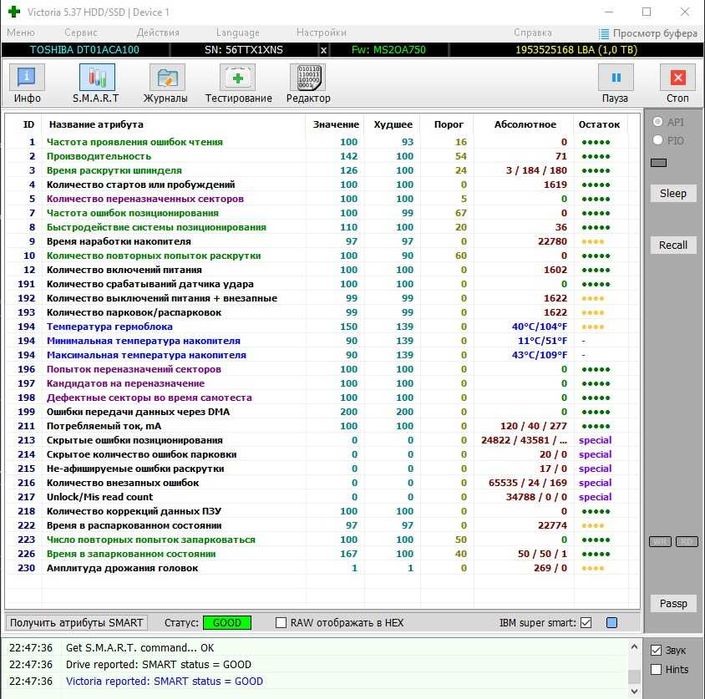705x699 pixels.
Task: Select row Время в запаркованном состоянии
Action: click(x=322, y=554)
